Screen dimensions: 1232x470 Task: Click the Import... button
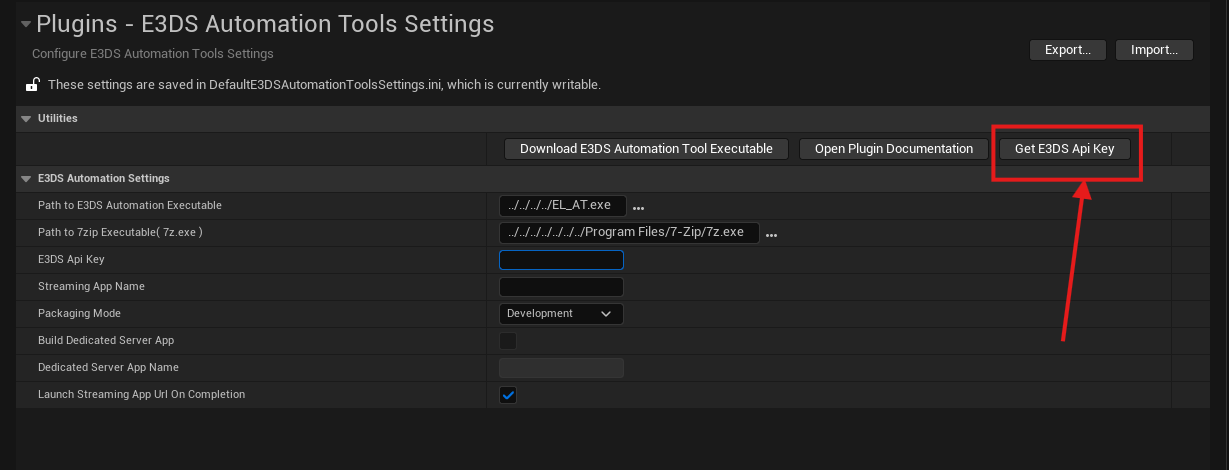coord(1154,50)
